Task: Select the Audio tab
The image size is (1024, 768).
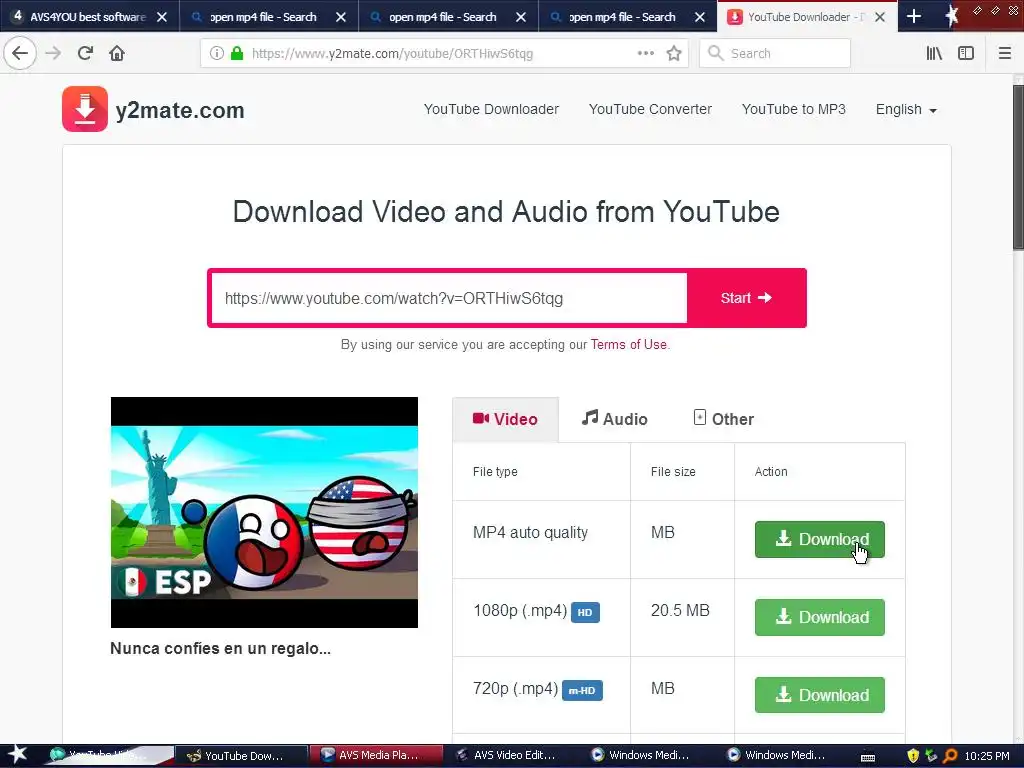Action: (x=615, y=419)
